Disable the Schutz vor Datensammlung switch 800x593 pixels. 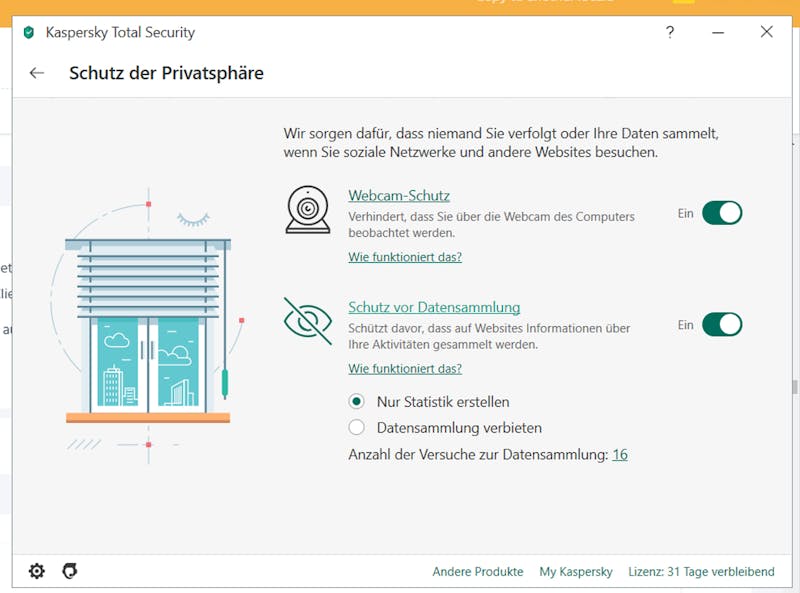tap(722, 325)
